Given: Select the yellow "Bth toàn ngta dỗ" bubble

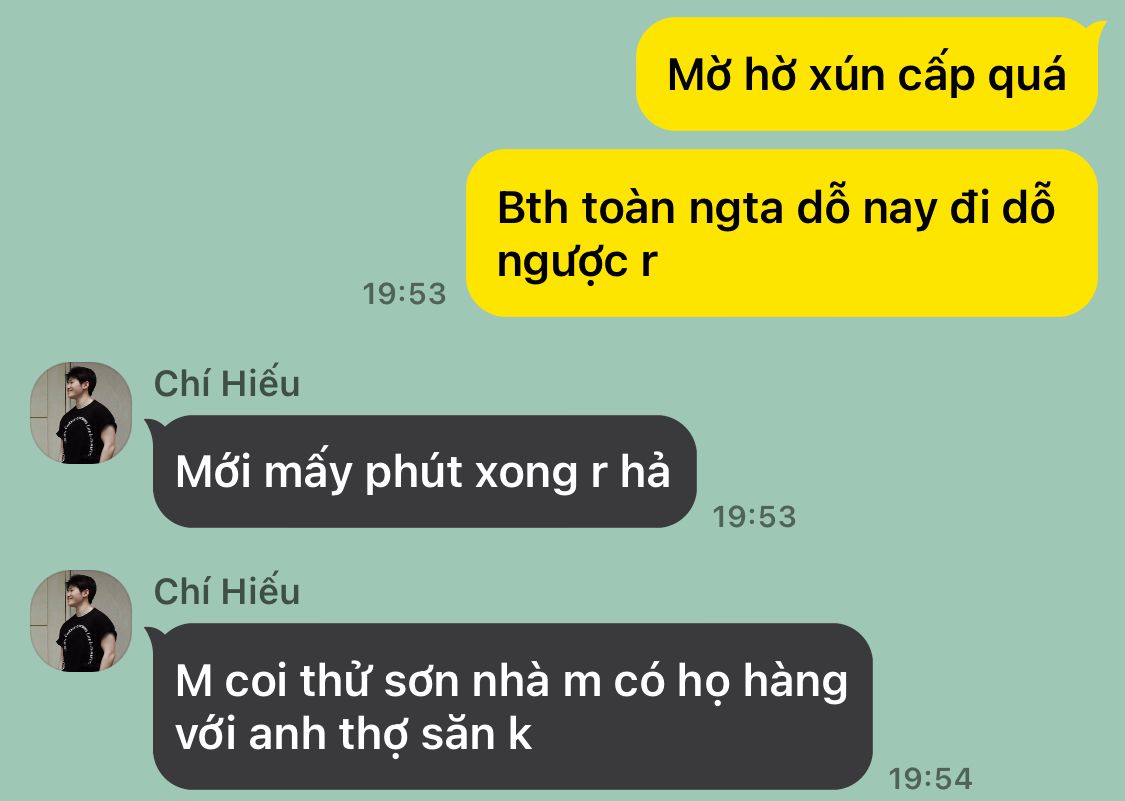Looking at the screenshot, I should (782, 233).
